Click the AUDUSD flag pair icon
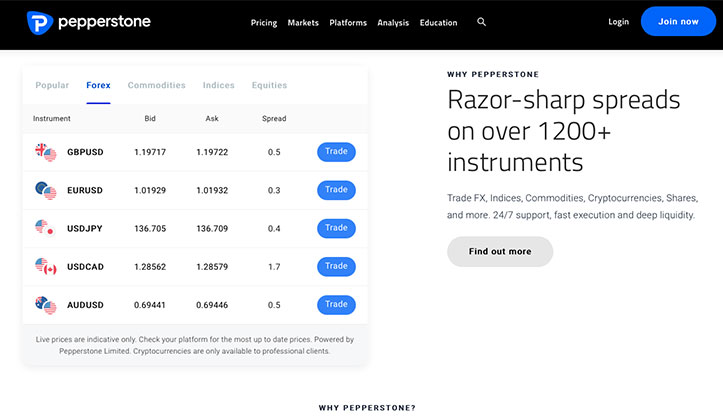This screenshot has width=723, height=420. (46, 305)
